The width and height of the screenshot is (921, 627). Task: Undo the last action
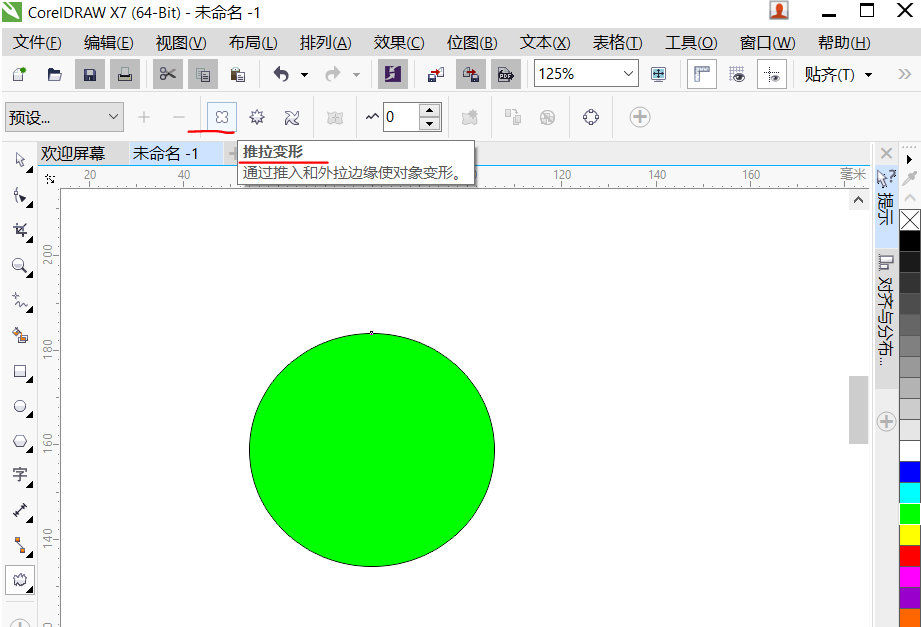point(282,75)
